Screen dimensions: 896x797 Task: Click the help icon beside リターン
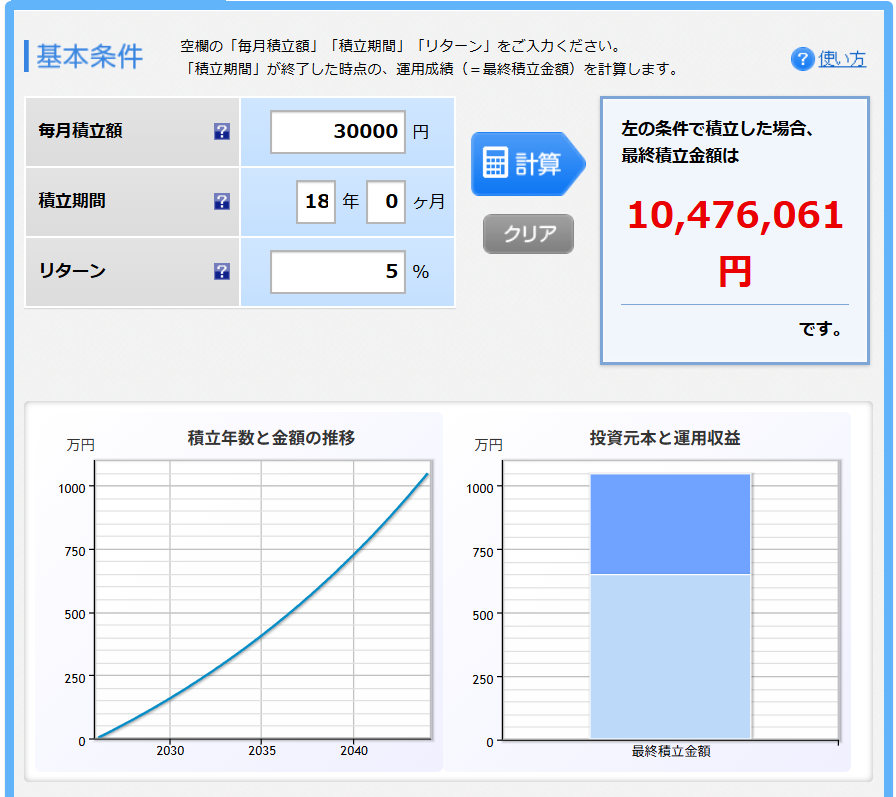[x=222, y=272]
